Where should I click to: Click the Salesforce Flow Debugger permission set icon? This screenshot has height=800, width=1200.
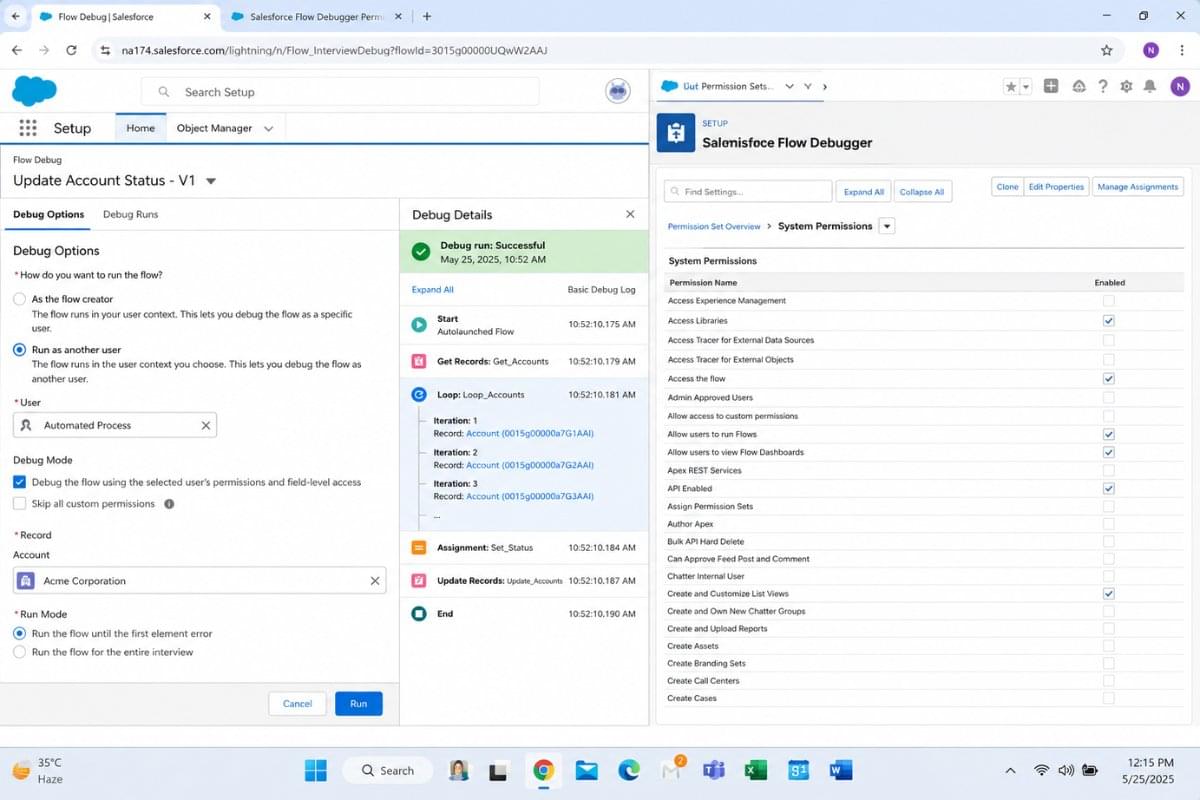676,133
